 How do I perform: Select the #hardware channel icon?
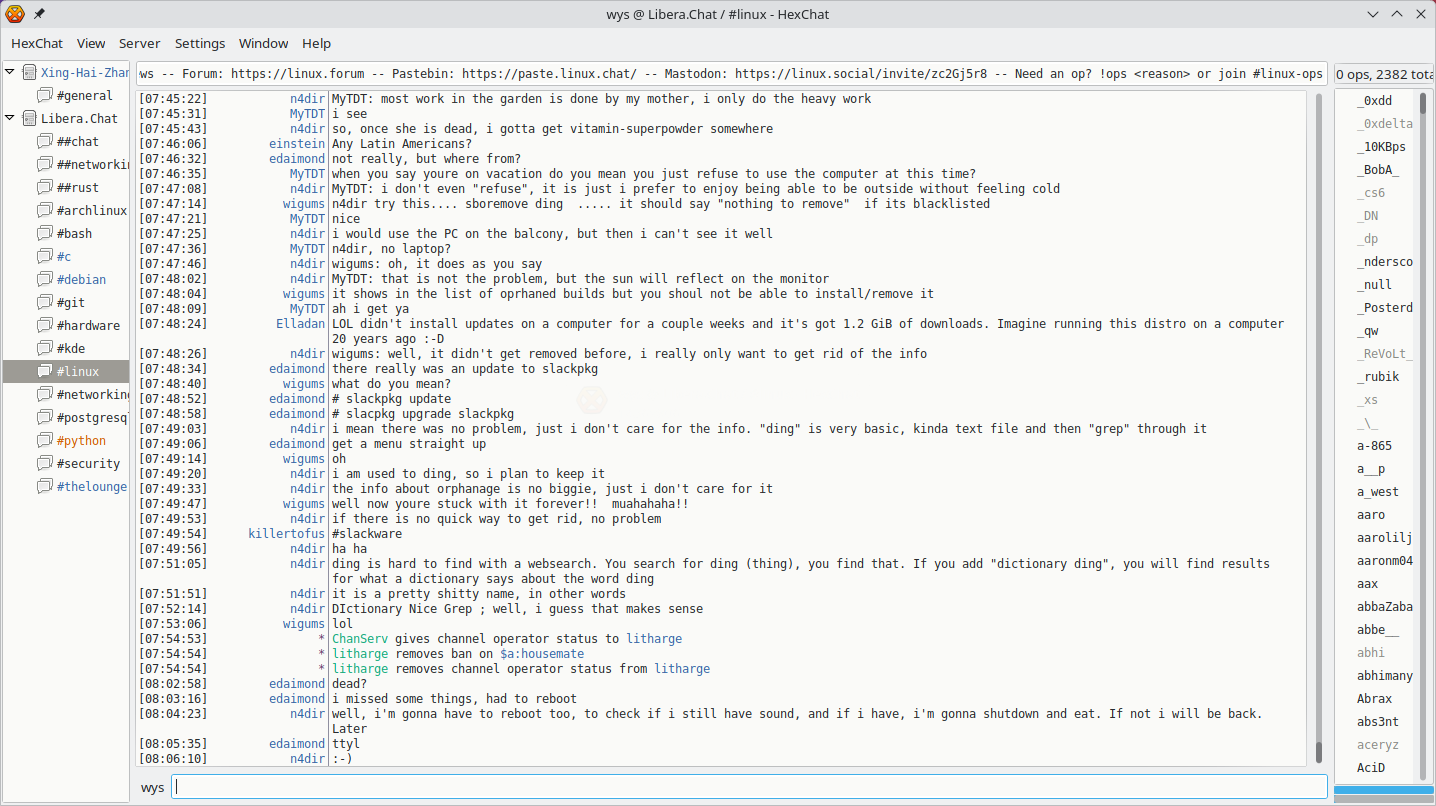click(x=45, y=325)
